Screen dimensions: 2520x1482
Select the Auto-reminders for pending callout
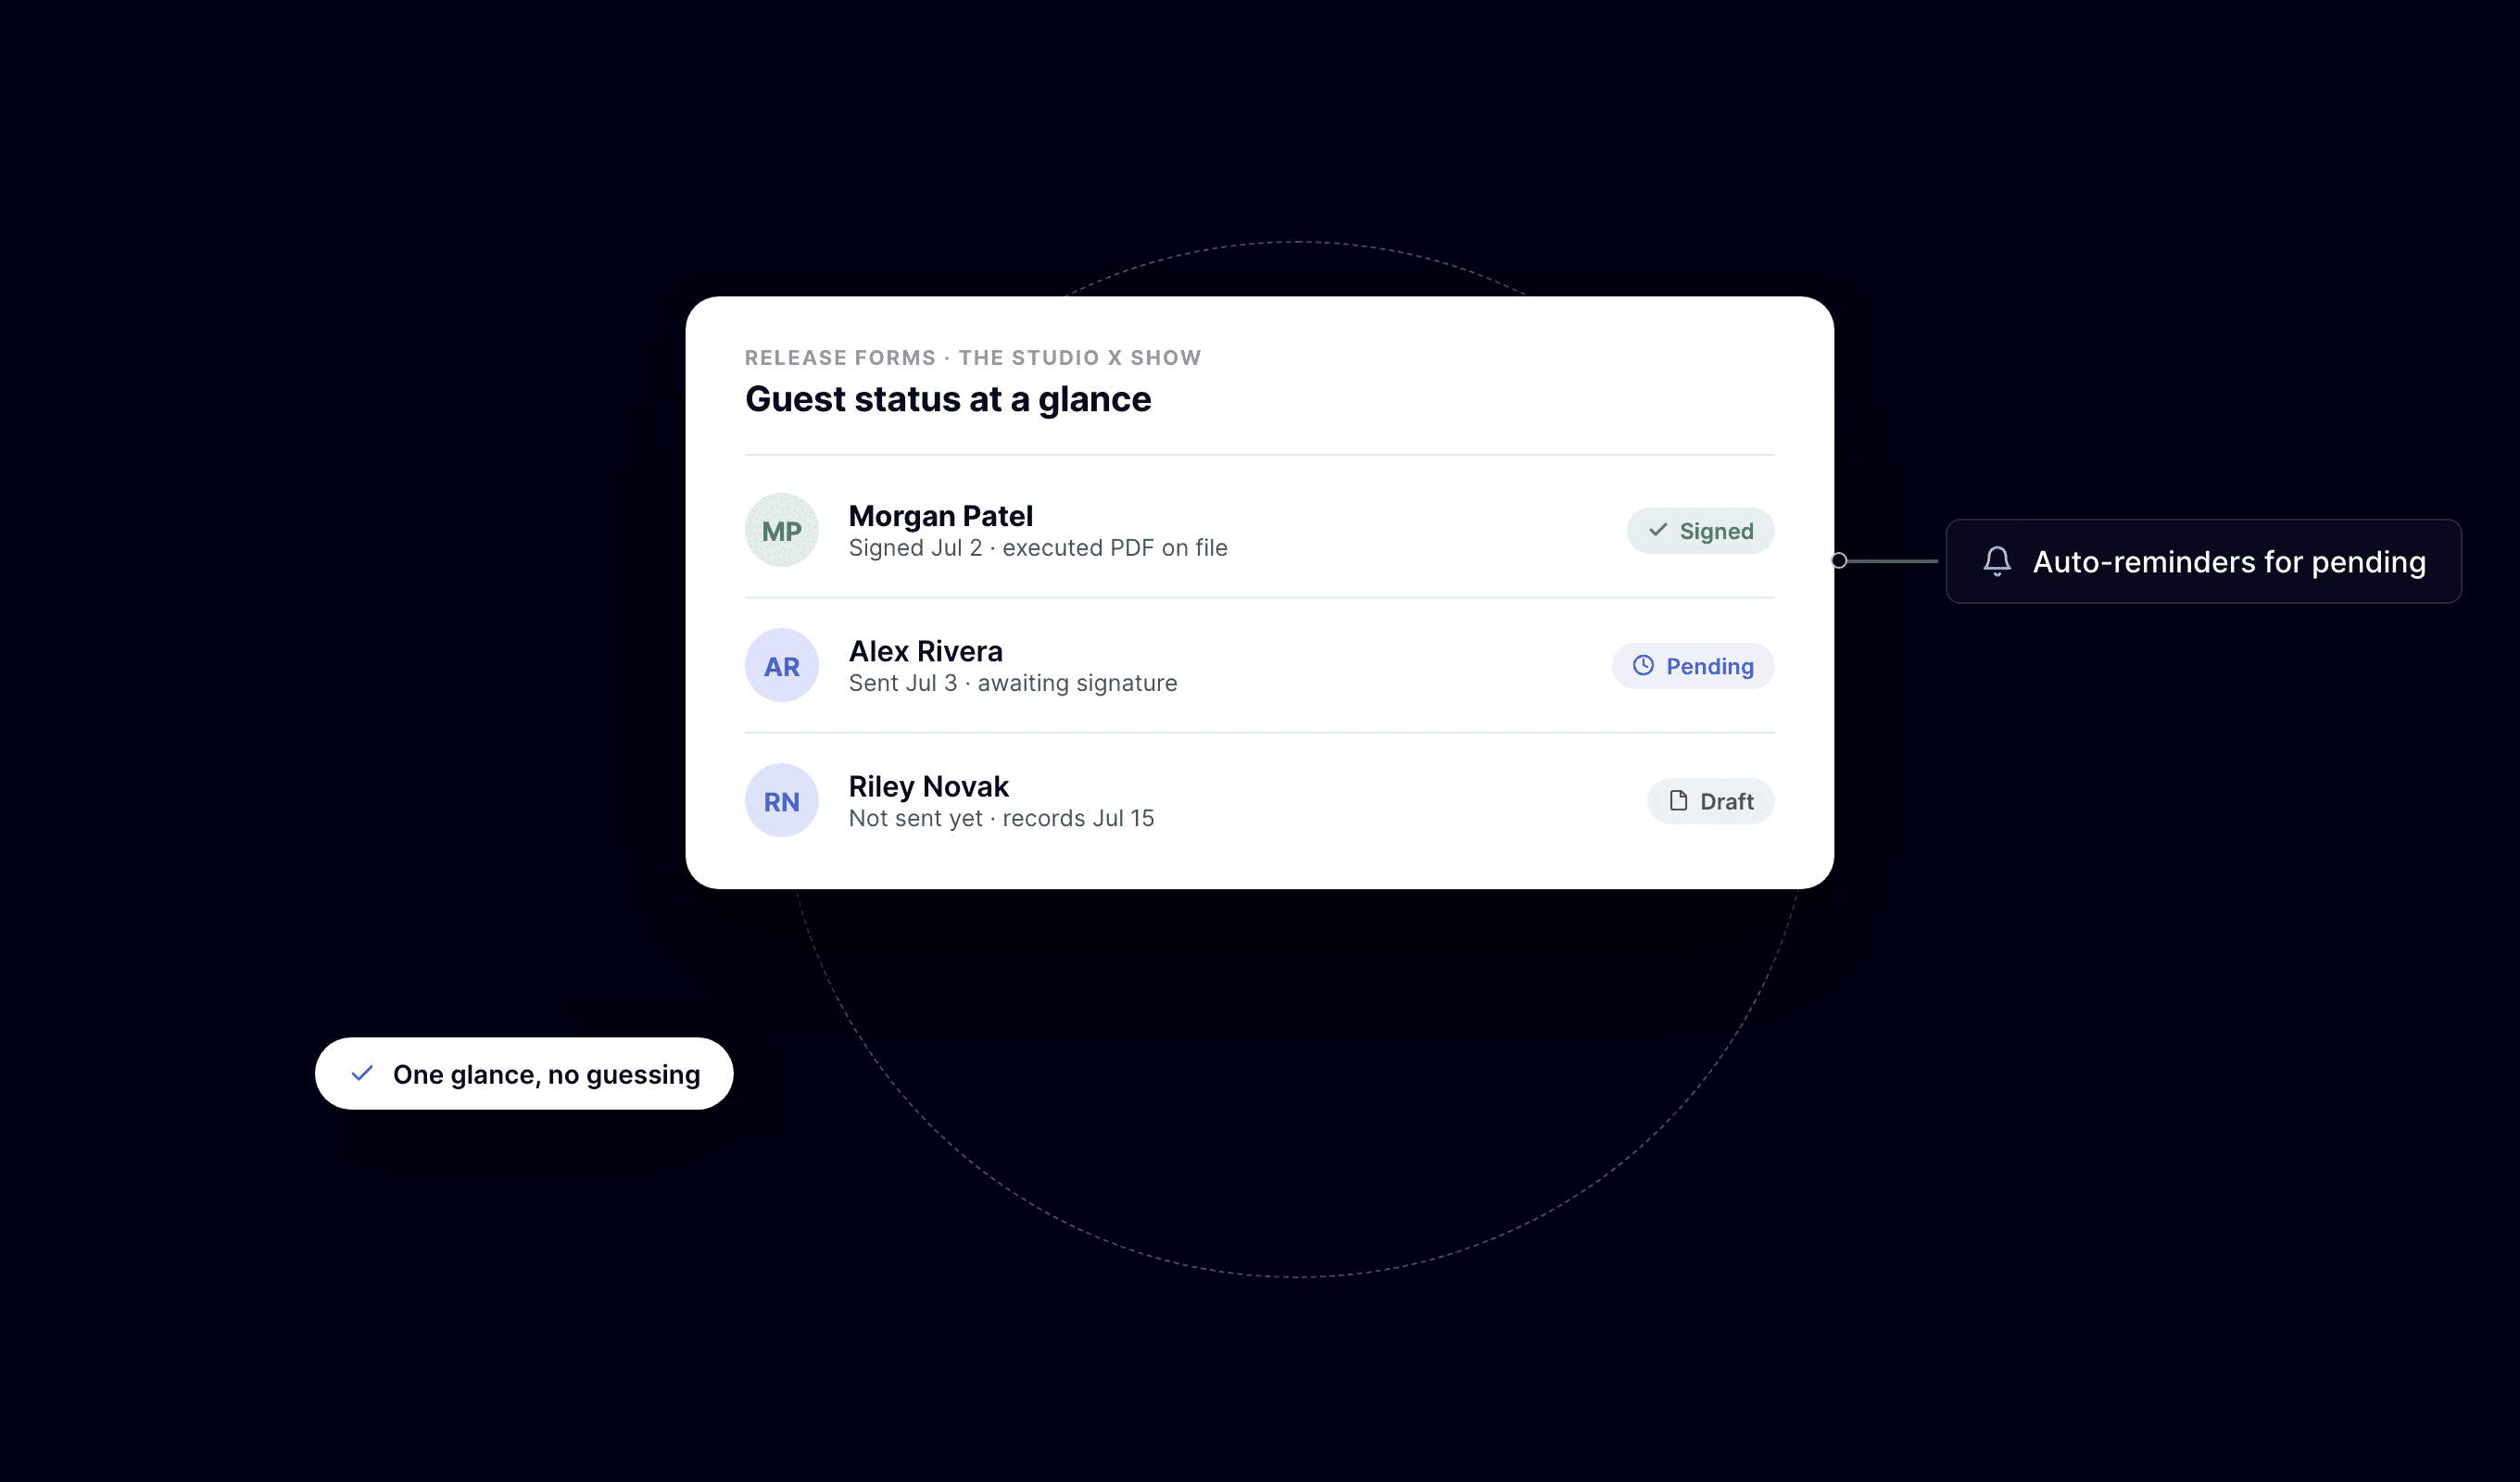point(2203,561)
